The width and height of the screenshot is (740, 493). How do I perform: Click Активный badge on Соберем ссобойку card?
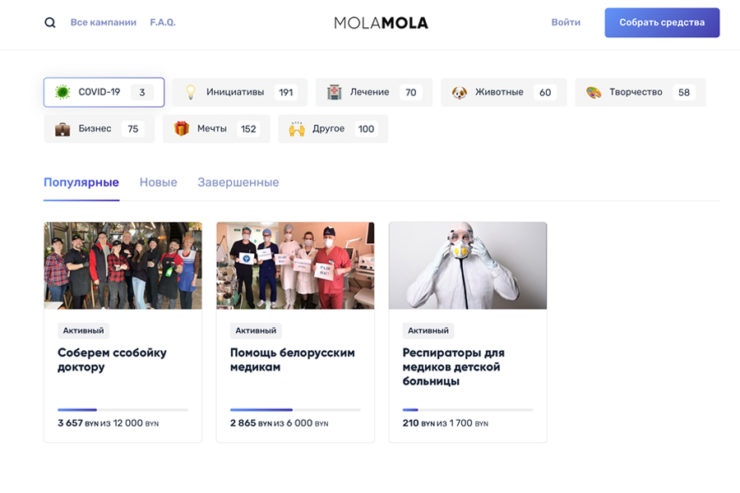pos(84,331)
